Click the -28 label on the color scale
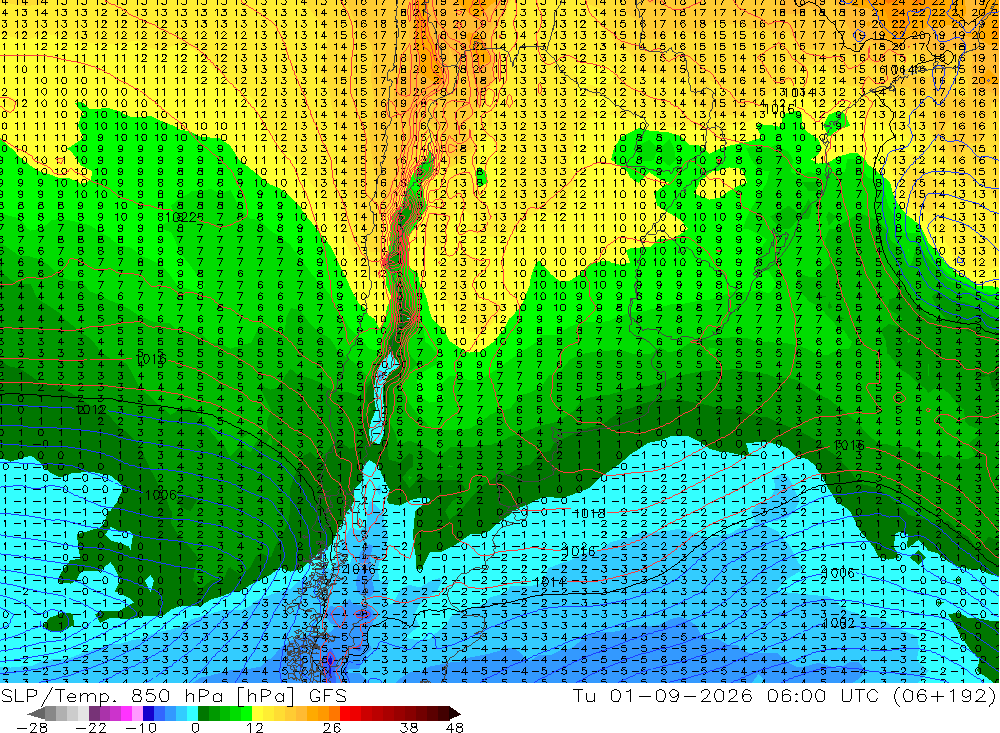Viewport: 1000px width, 733px height. pos(32,727)
